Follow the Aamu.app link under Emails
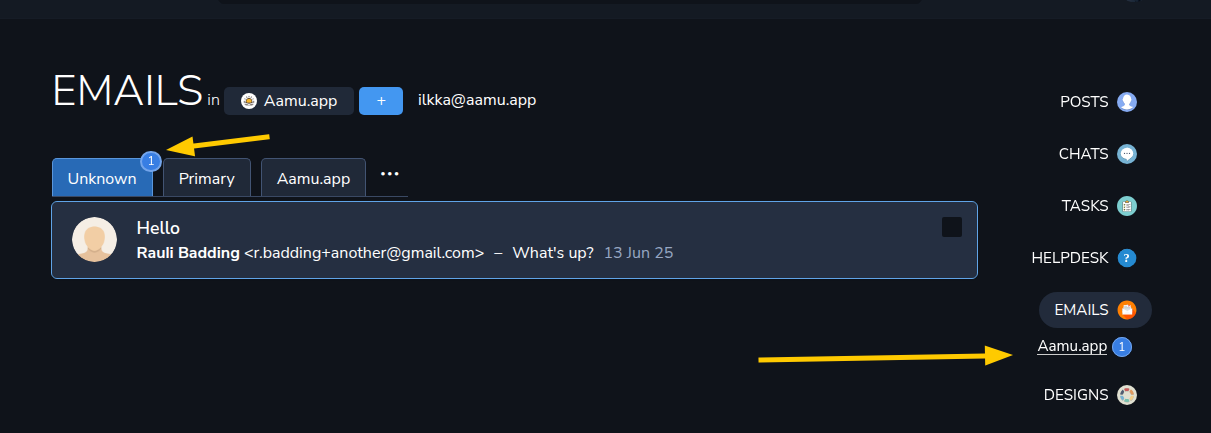1211x433 pixels. tap(1072, 347)
